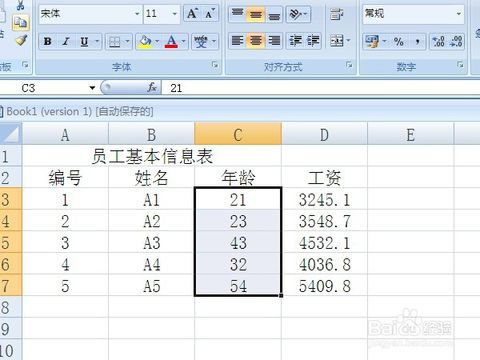Open borders dropdown arrow

128,41
